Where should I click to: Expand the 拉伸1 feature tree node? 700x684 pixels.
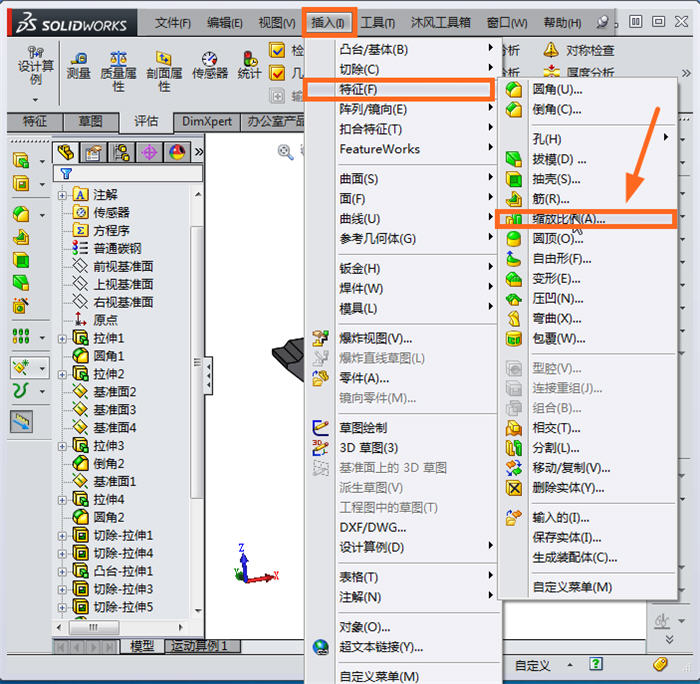[63, 339]
